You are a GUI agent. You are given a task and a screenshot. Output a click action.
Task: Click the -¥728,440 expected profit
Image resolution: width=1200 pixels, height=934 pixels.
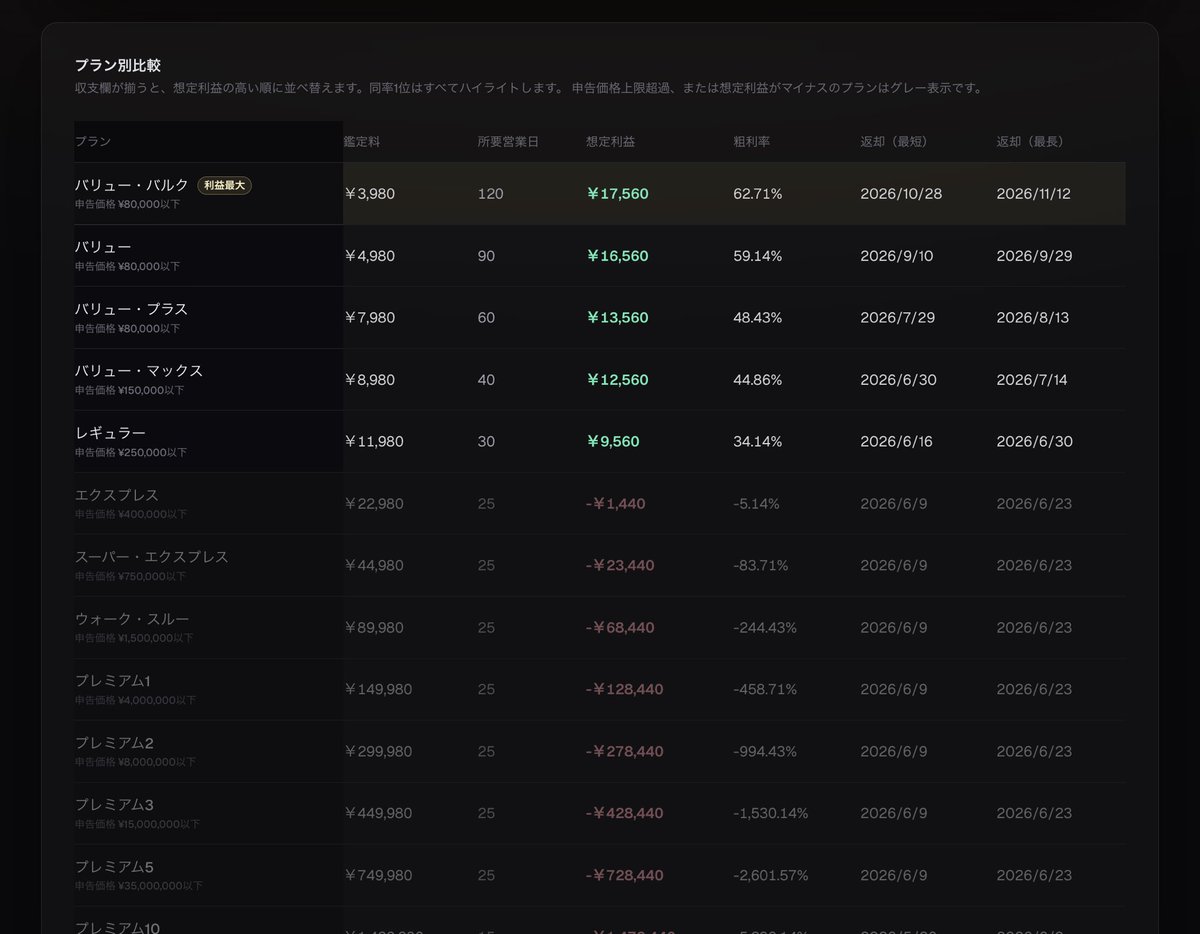[x=625, y=876]
